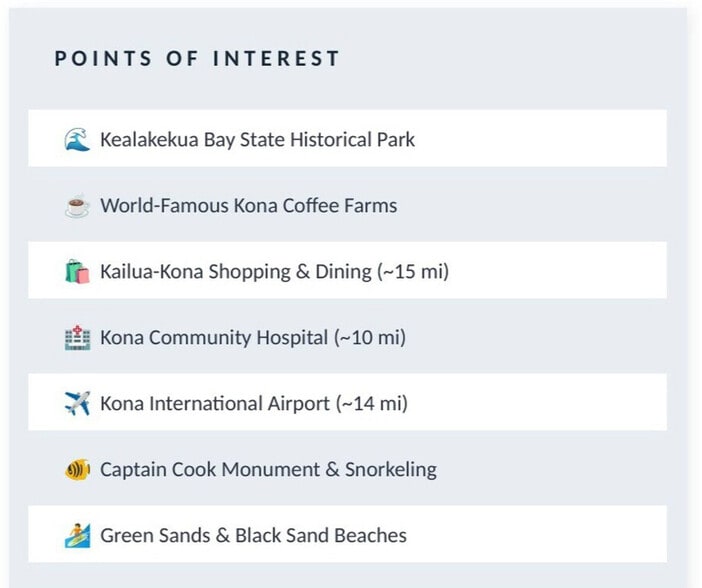Click the wave icon beside Kealakekua Bay
The image size is (702, 588).
77,139
